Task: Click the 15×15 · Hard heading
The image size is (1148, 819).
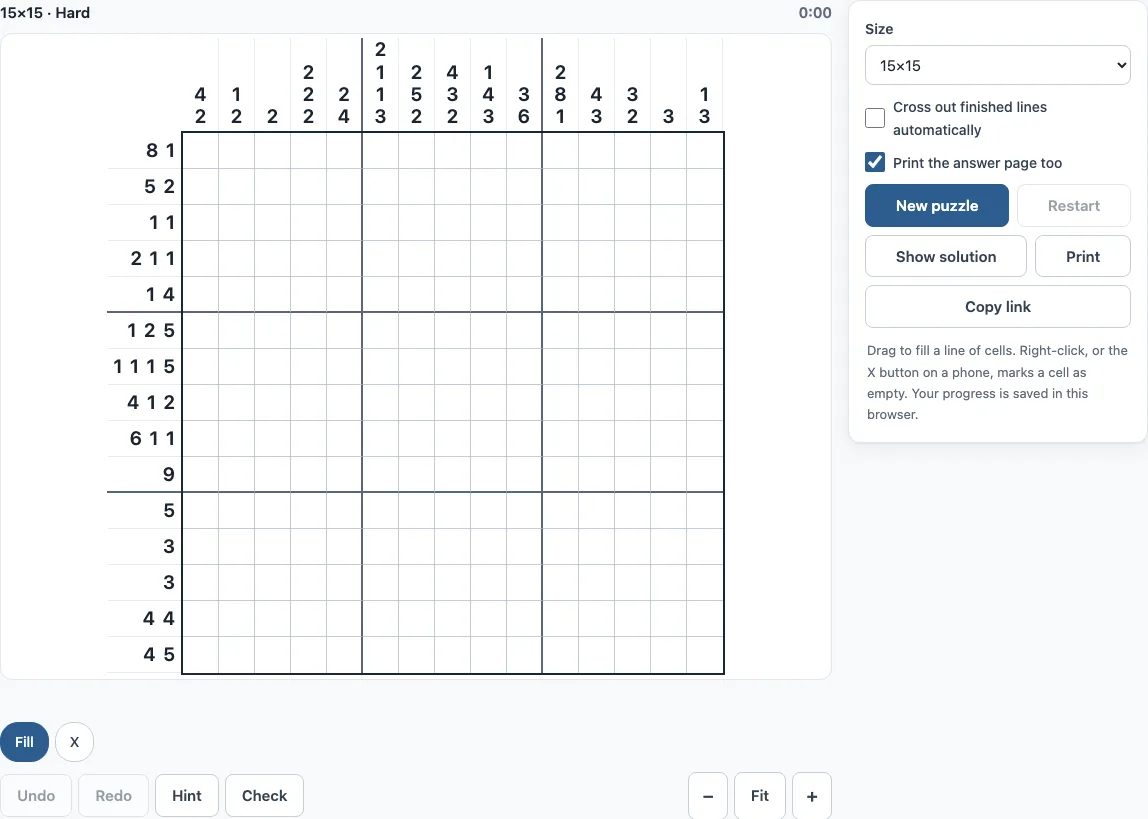Action: coord(45,13)
